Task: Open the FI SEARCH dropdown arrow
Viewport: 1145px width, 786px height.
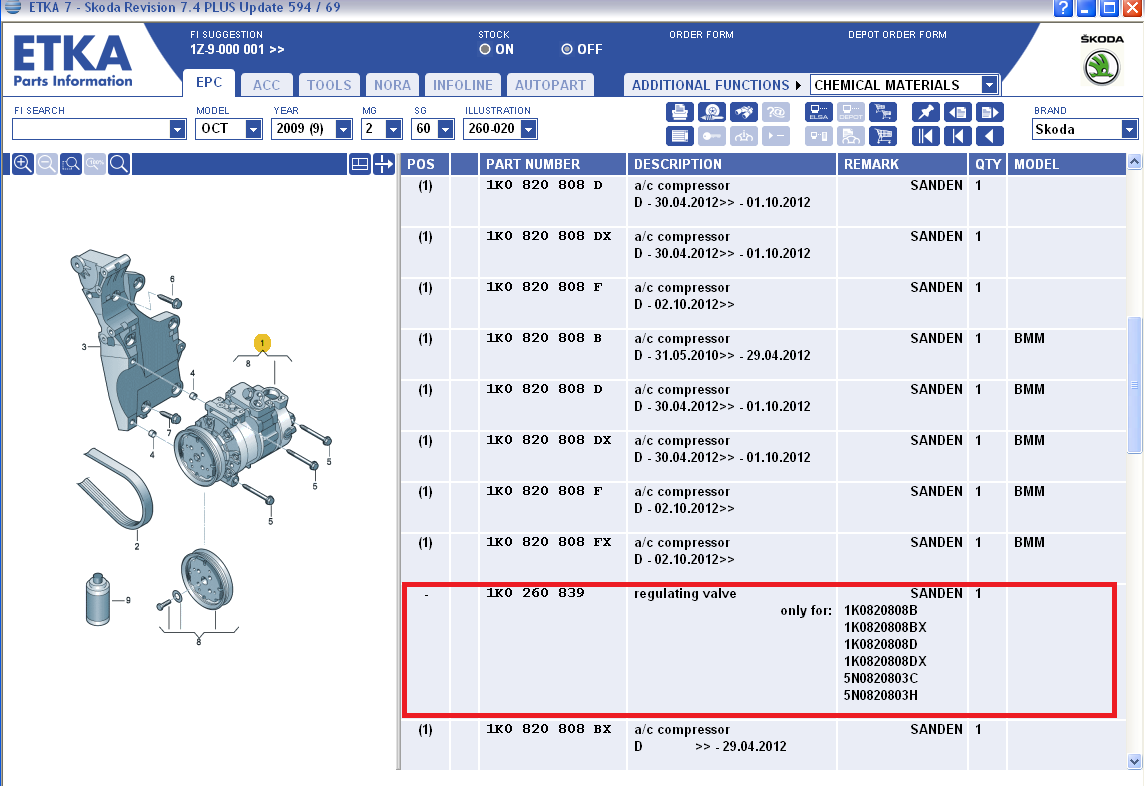Action: (177, 129)
